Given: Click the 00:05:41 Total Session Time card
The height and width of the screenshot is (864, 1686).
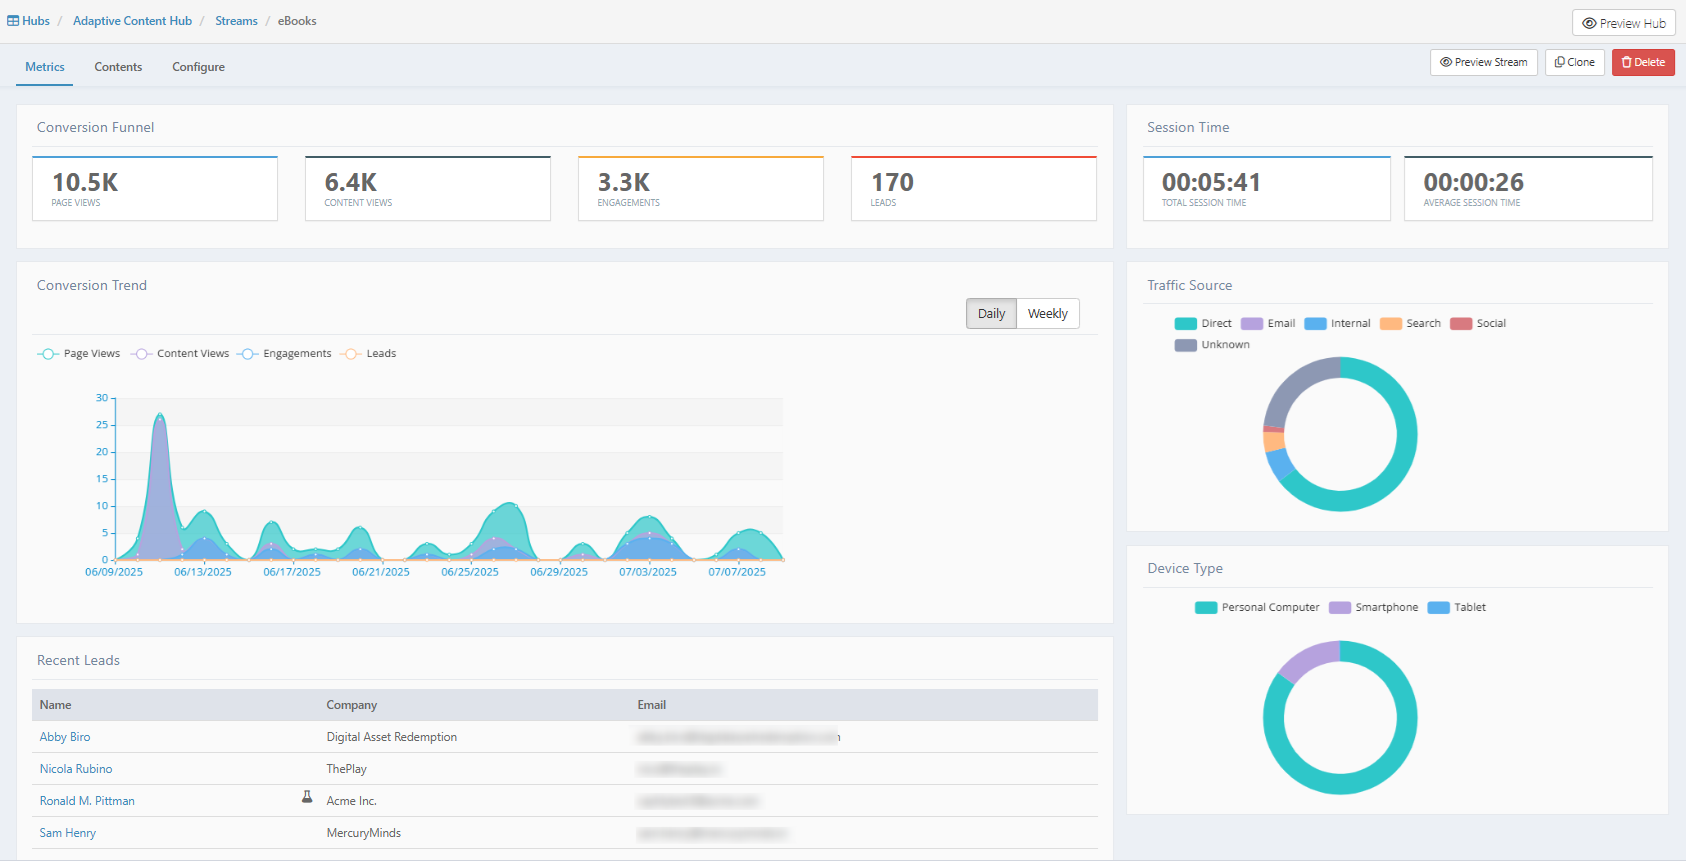Looking at the screenshot, I should (1267, 188).
